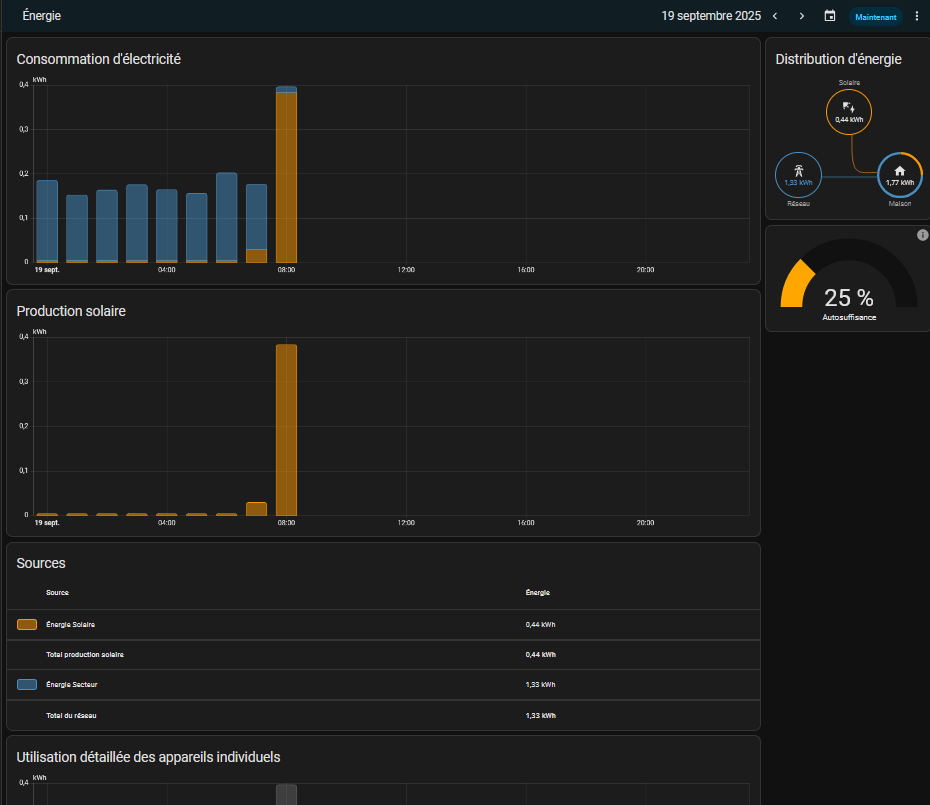This screenshot has height=805, width=930.
Task: Click the Sources card heading
Action: (41, 563)
